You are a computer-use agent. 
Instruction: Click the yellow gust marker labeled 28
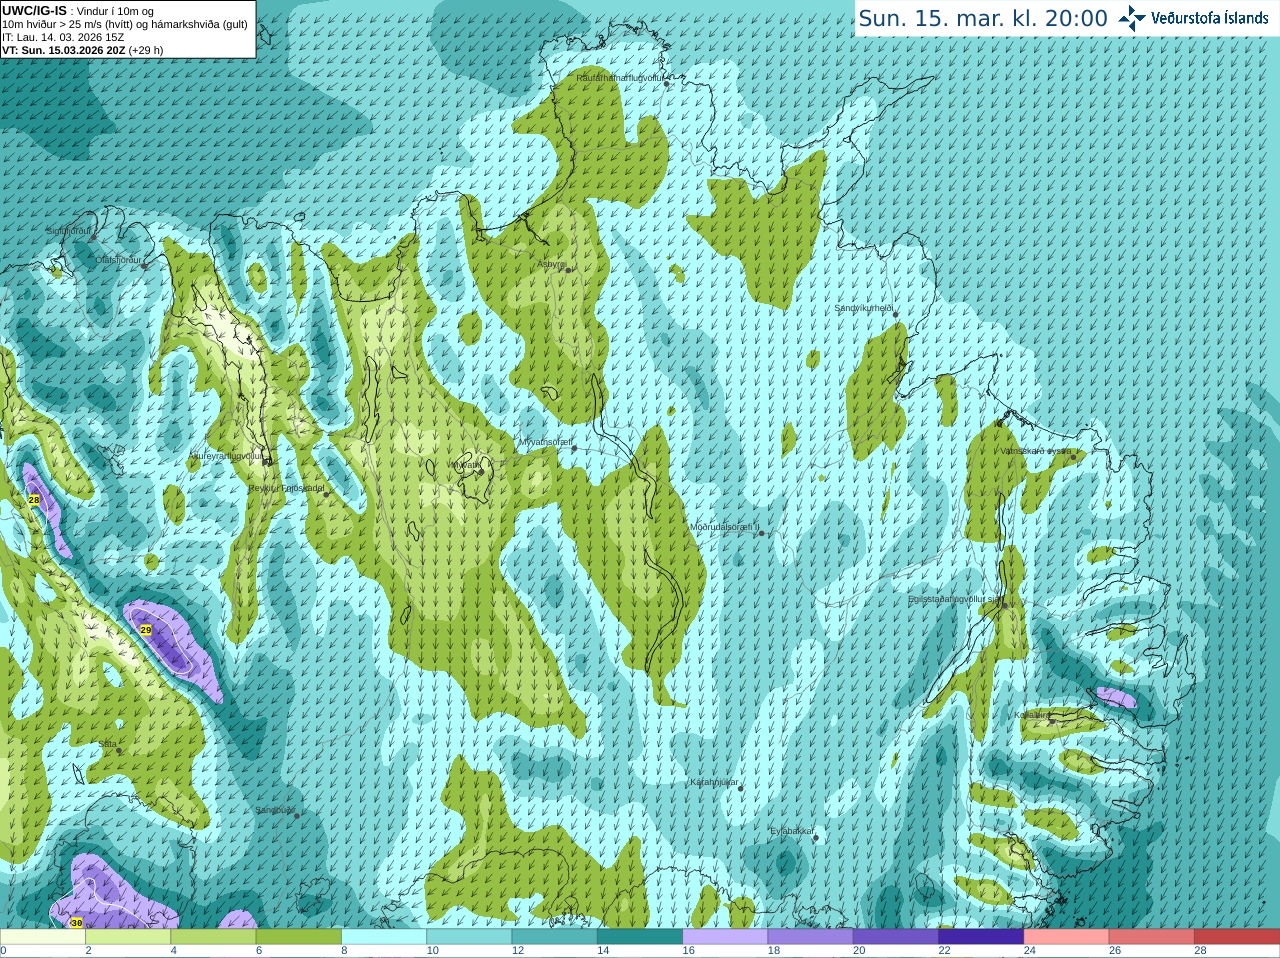tap(34, 500)
